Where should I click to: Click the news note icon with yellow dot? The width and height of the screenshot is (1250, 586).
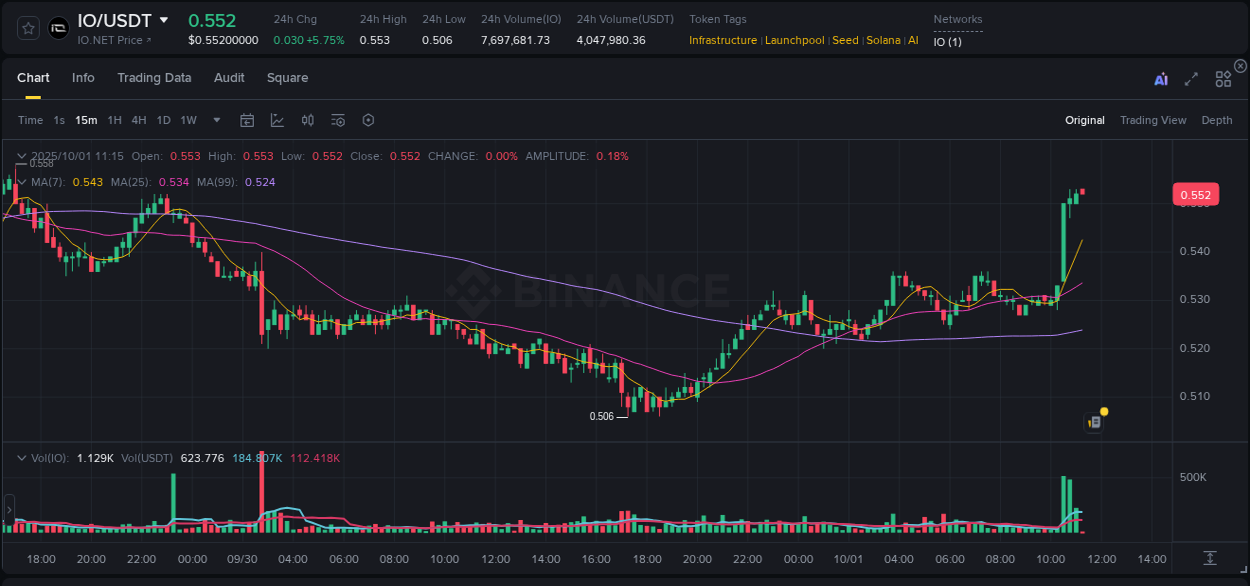(x=1094, y=421)
